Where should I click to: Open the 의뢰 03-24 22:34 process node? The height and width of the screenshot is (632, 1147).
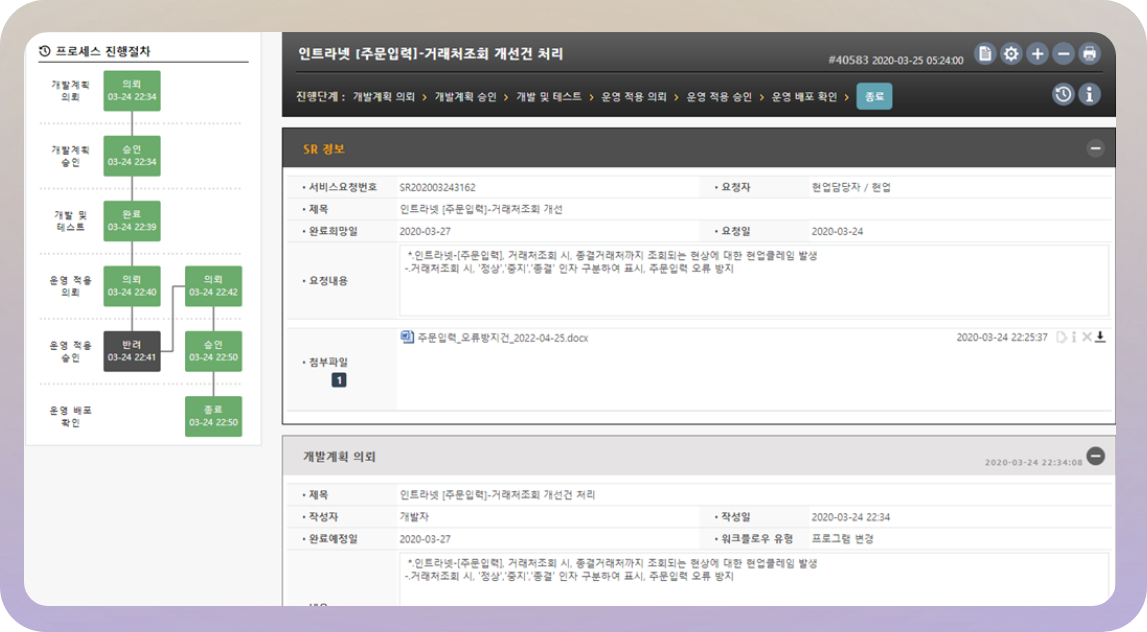pyautogui.click(x=132, y=91)
